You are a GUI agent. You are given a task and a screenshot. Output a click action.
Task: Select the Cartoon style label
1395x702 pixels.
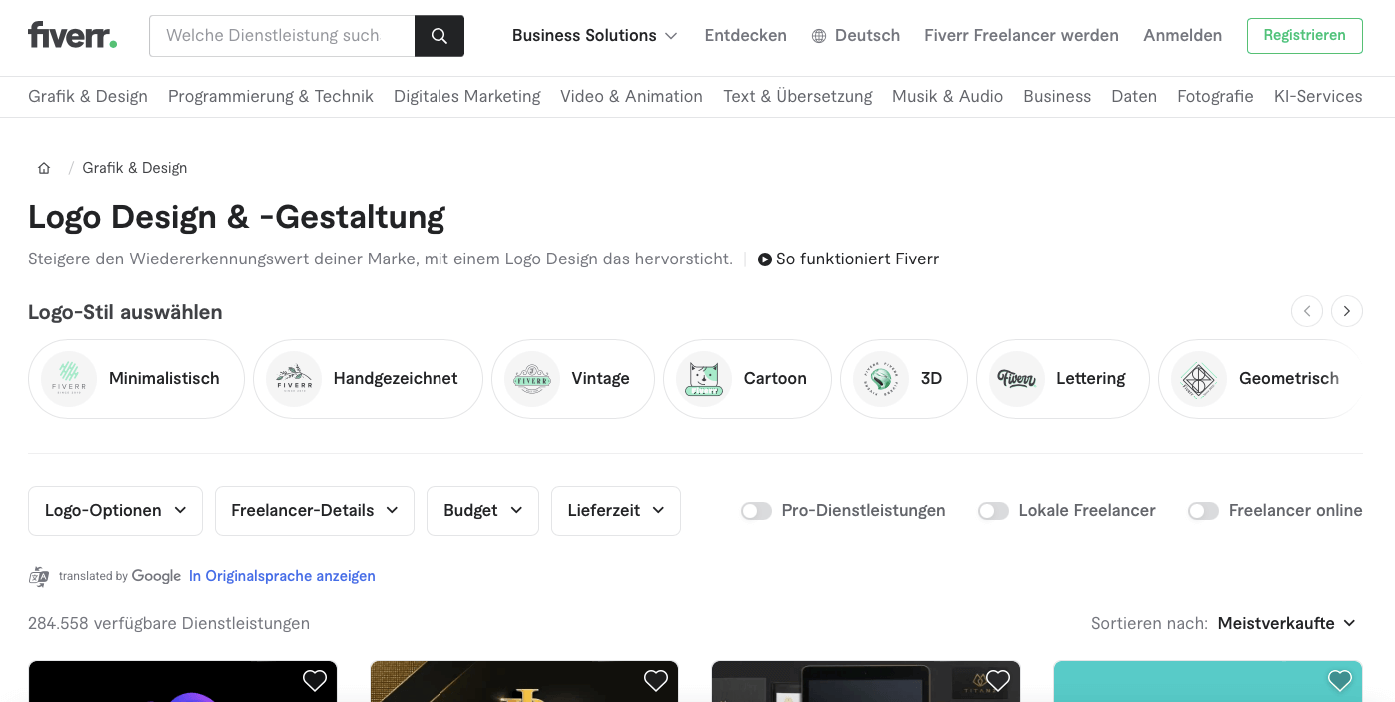(x=775, y=379)
